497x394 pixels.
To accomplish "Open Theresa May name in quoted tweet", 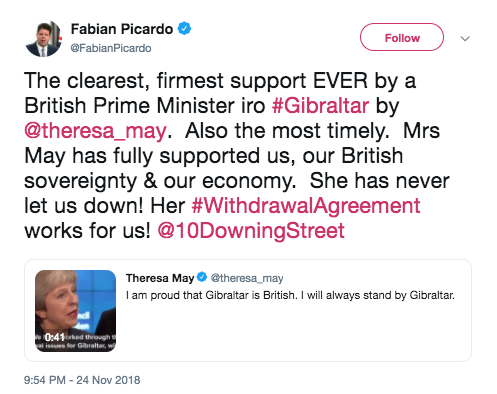I will tap(160, 278).
